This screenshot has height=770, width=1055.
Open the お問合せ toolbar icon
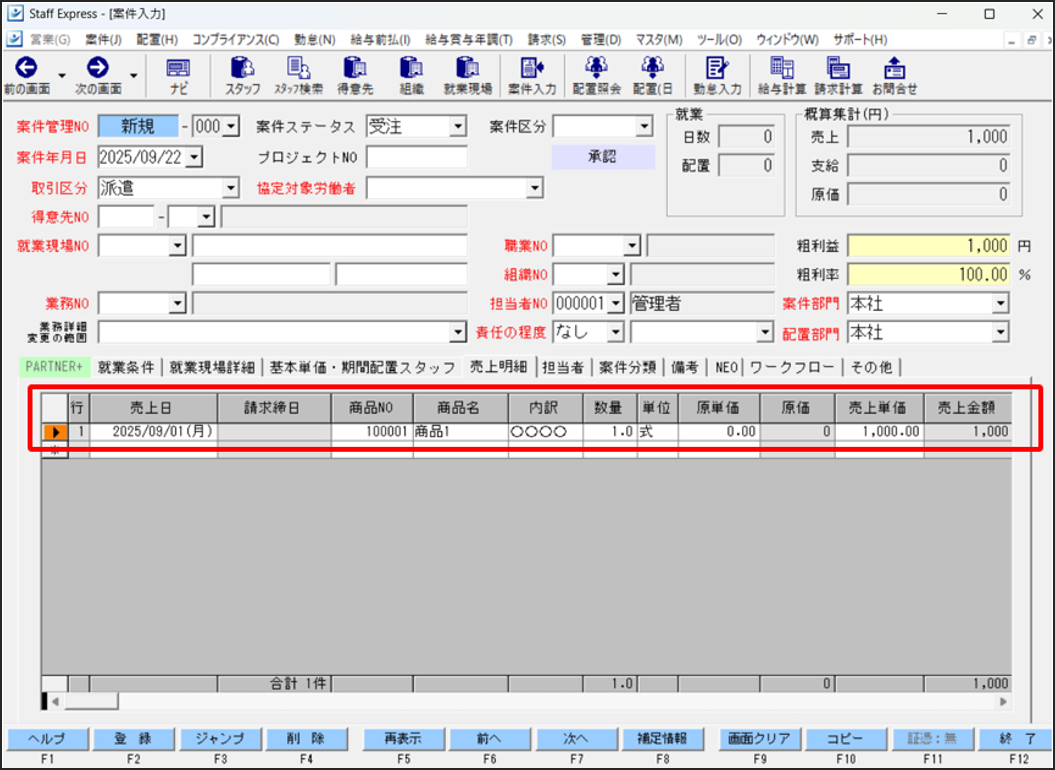894,69
